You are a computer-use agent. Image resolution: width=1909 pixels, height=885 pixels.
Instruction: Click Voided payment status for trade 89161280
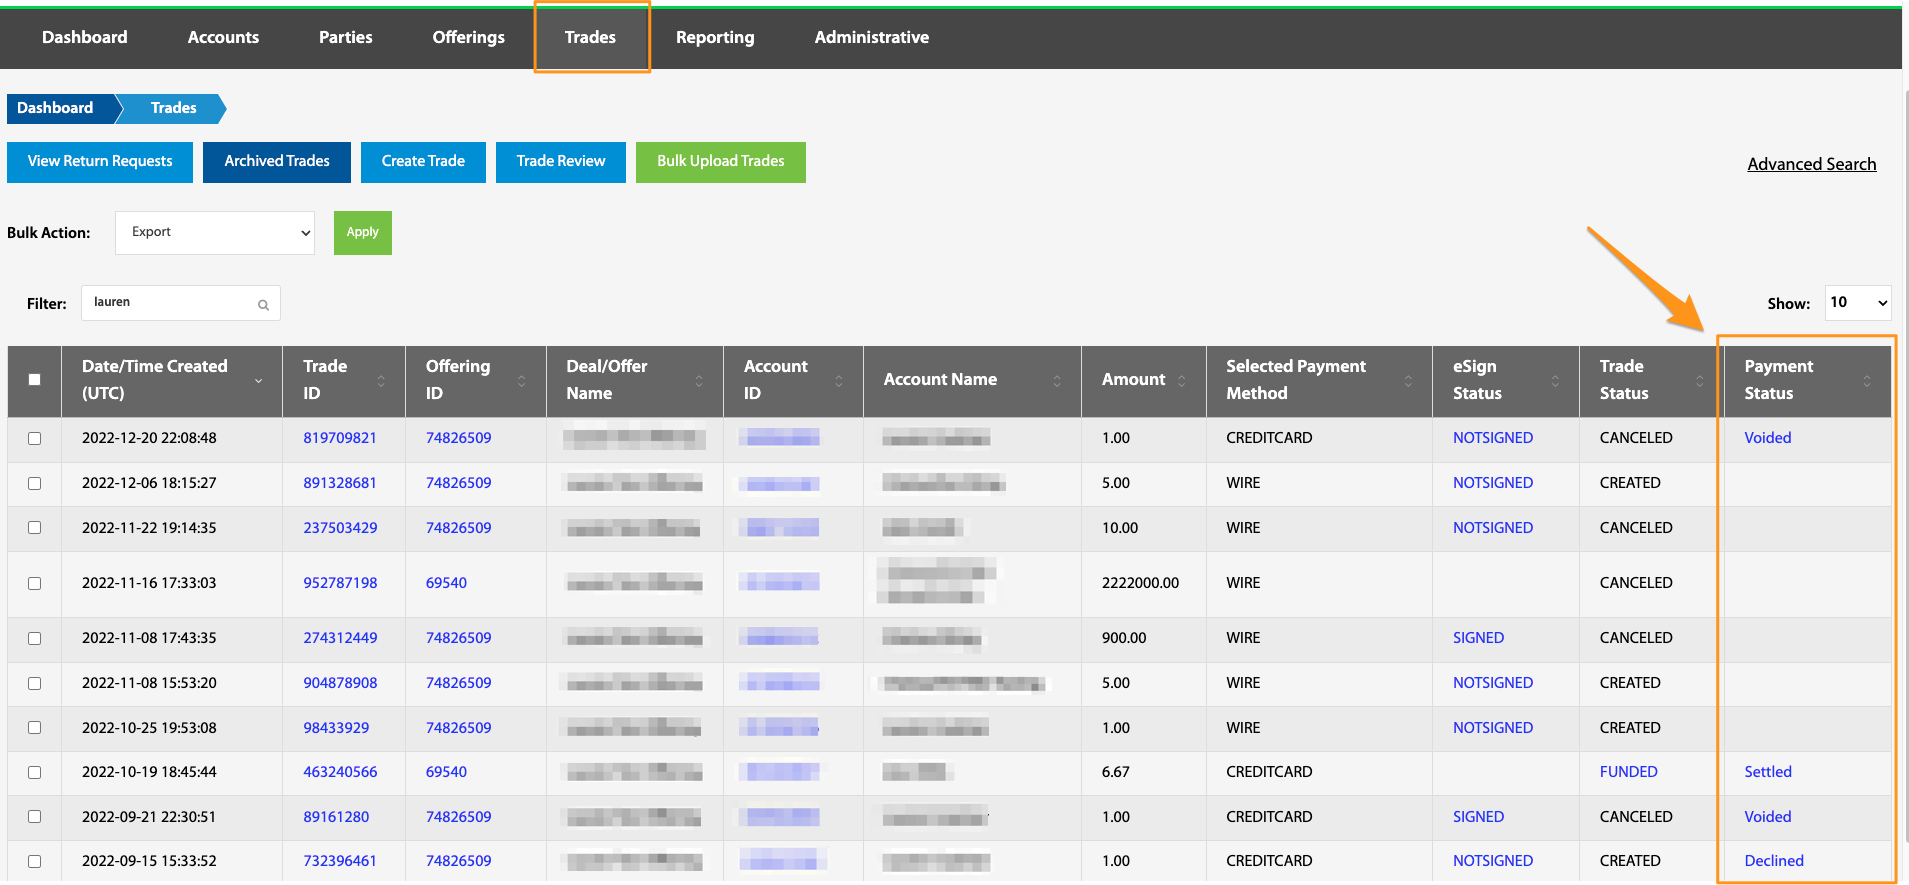pyautogui.click(x=1768, y=817)
